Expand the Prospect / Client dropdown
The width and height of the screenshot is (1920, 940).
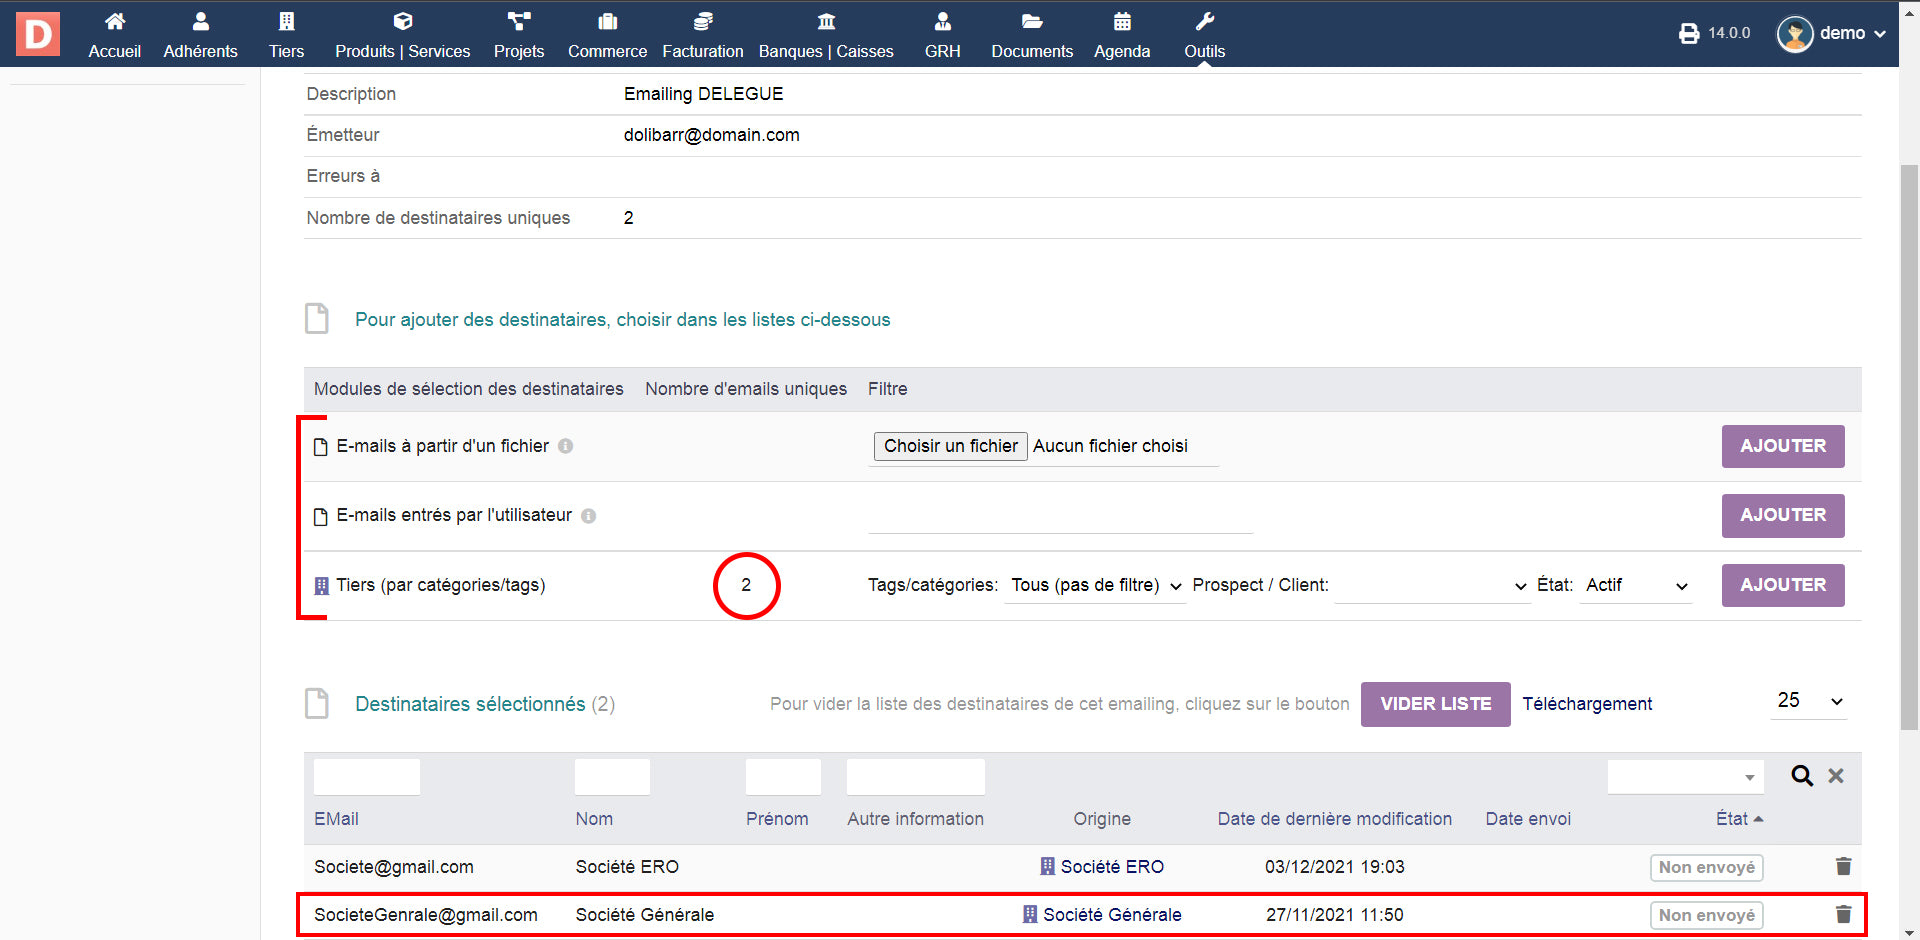pos(1431,586)
